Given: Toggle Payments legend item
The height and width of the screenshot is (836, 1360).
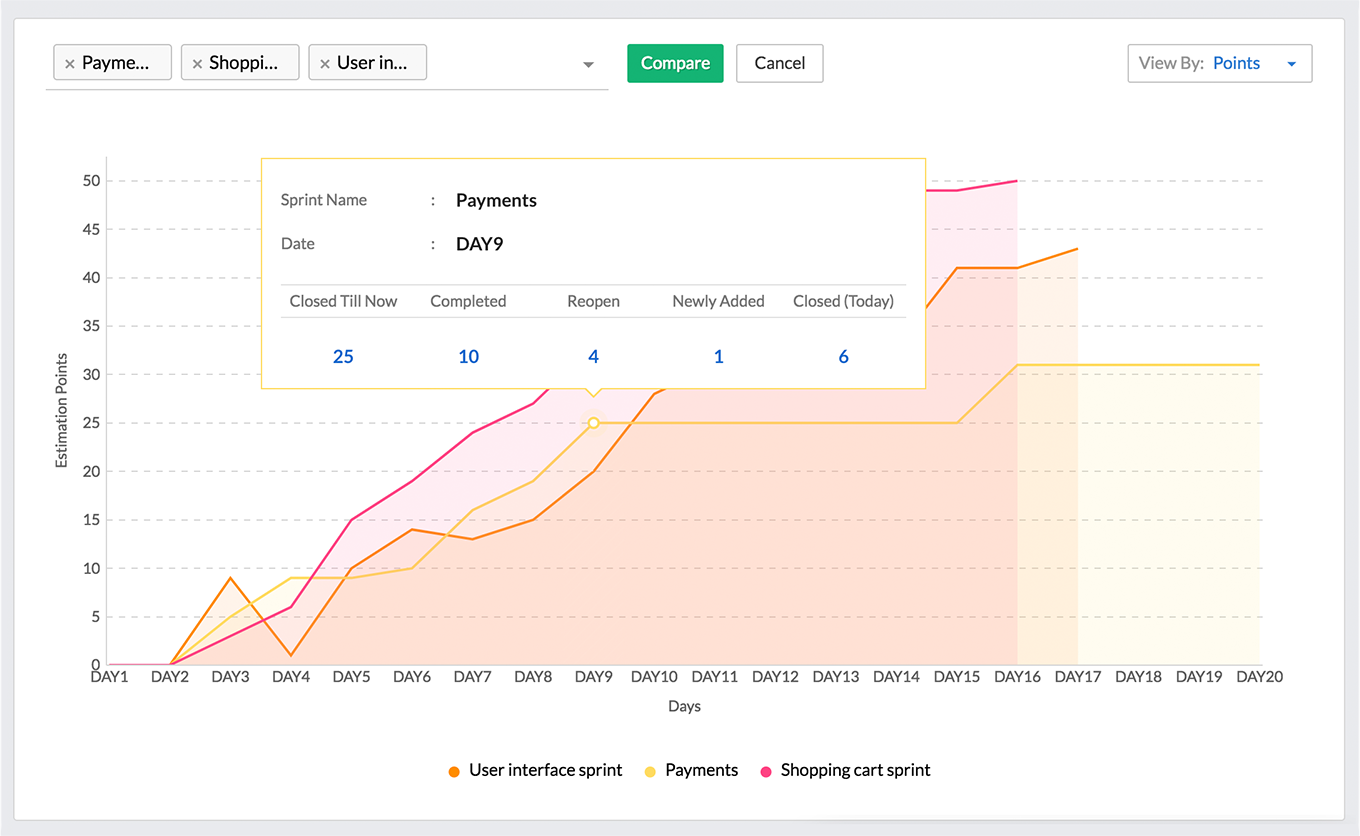Looking at the screenshot, I should click(x=692, y=770).
